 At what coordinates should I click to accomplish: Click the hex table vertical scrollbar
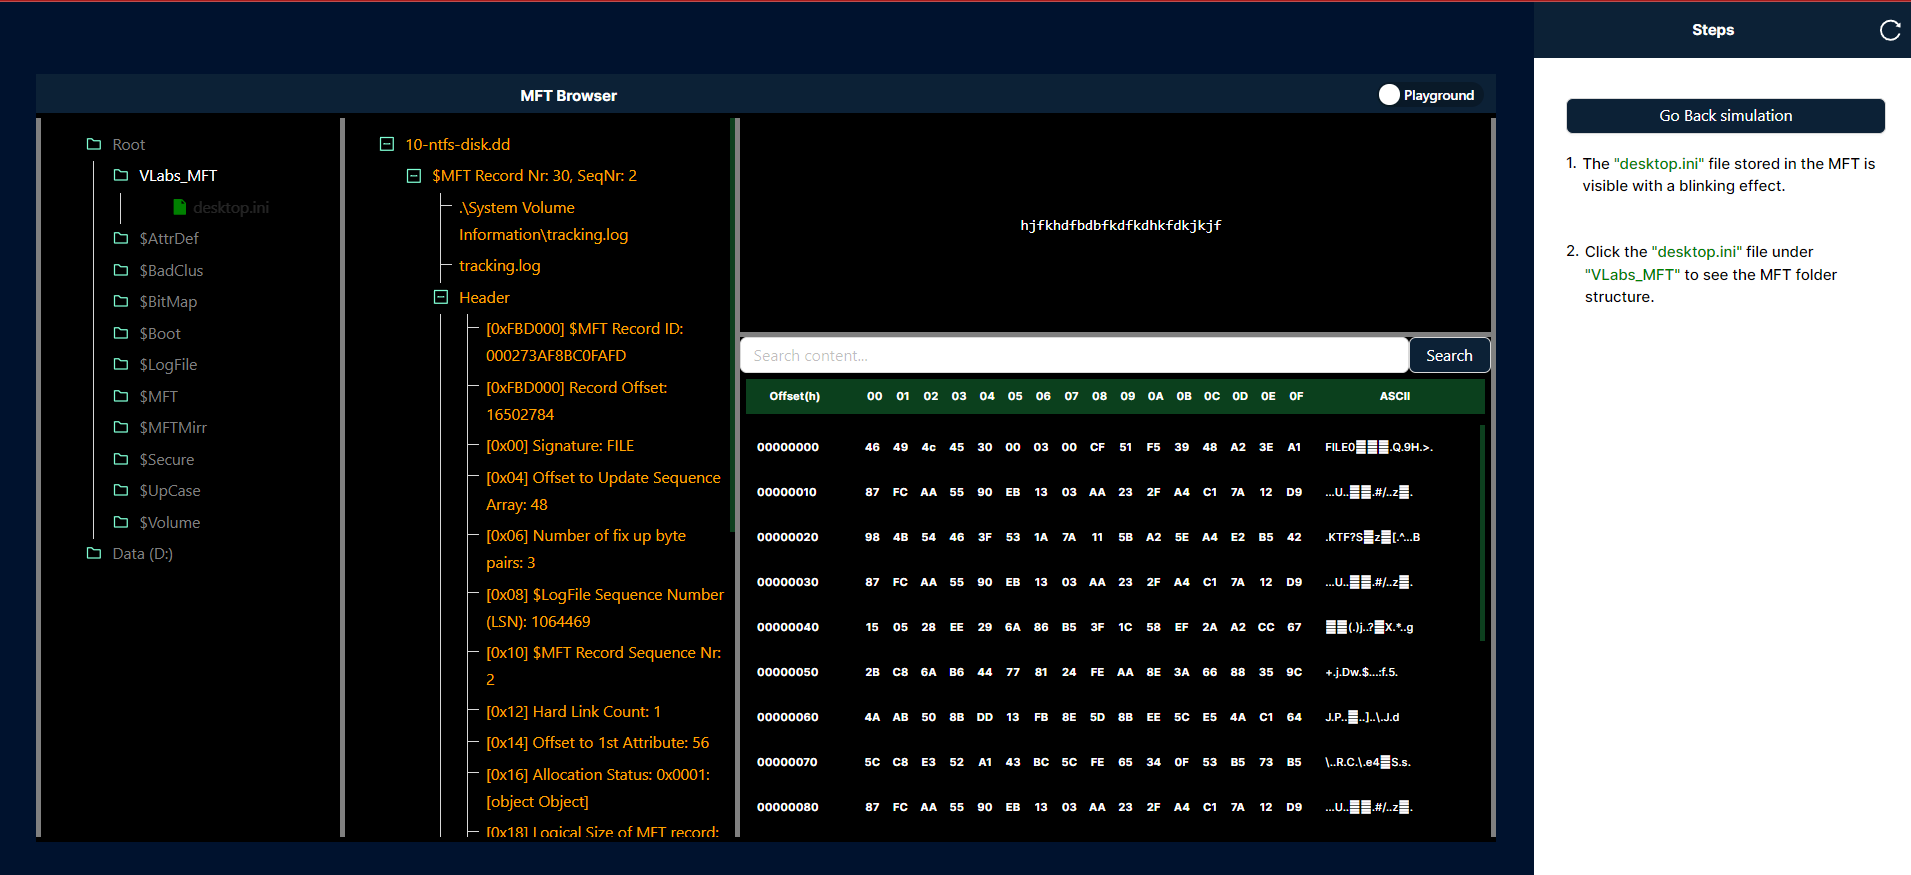tap(1481, 532)
